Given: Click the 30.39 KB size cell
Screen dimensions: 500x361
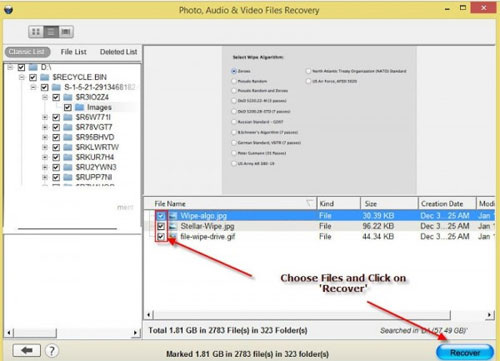Looking at the screenshot, I should (x=378, y=216).
